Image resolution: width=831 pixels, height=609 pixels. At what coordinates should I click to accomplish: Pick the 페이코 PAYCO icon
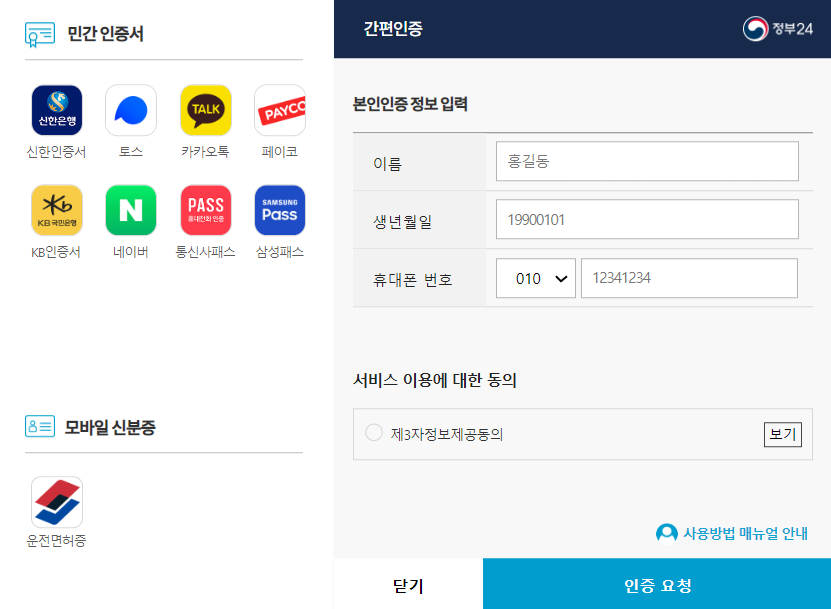280,110
